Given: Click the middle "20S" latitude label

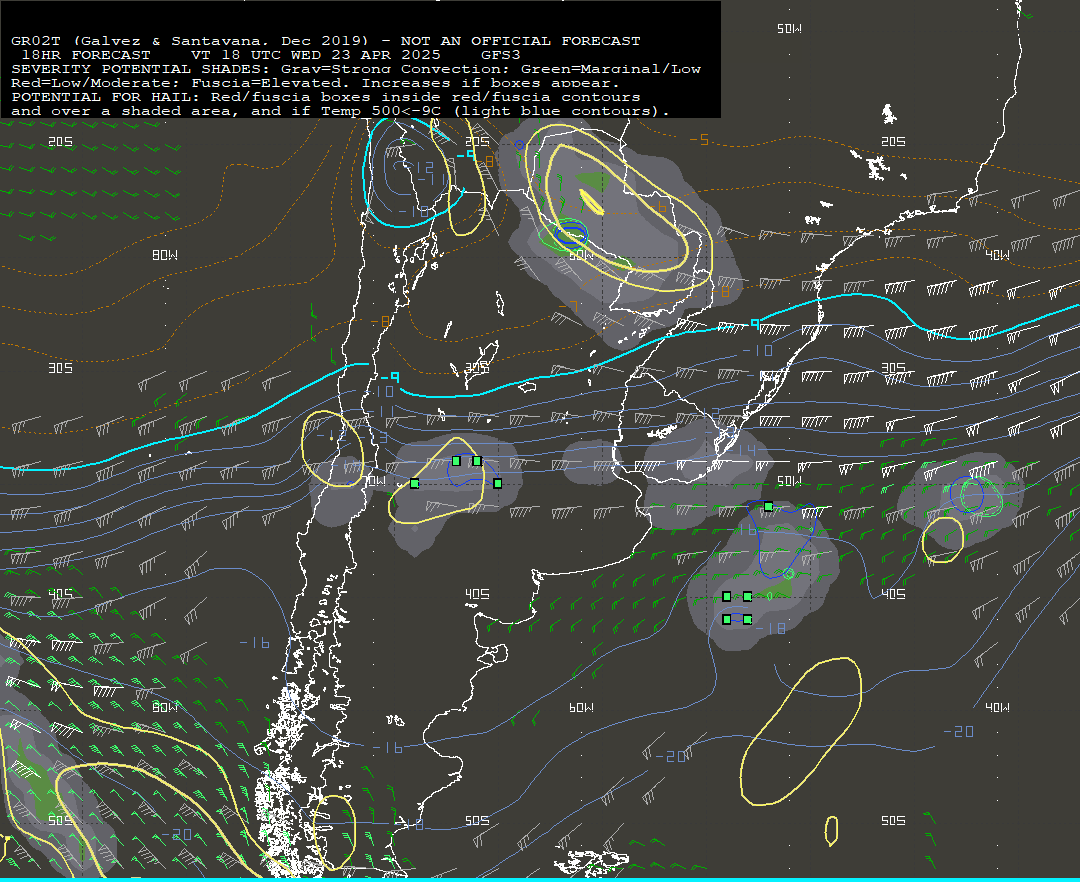Looking at the screenshot, I should (477, 141).
